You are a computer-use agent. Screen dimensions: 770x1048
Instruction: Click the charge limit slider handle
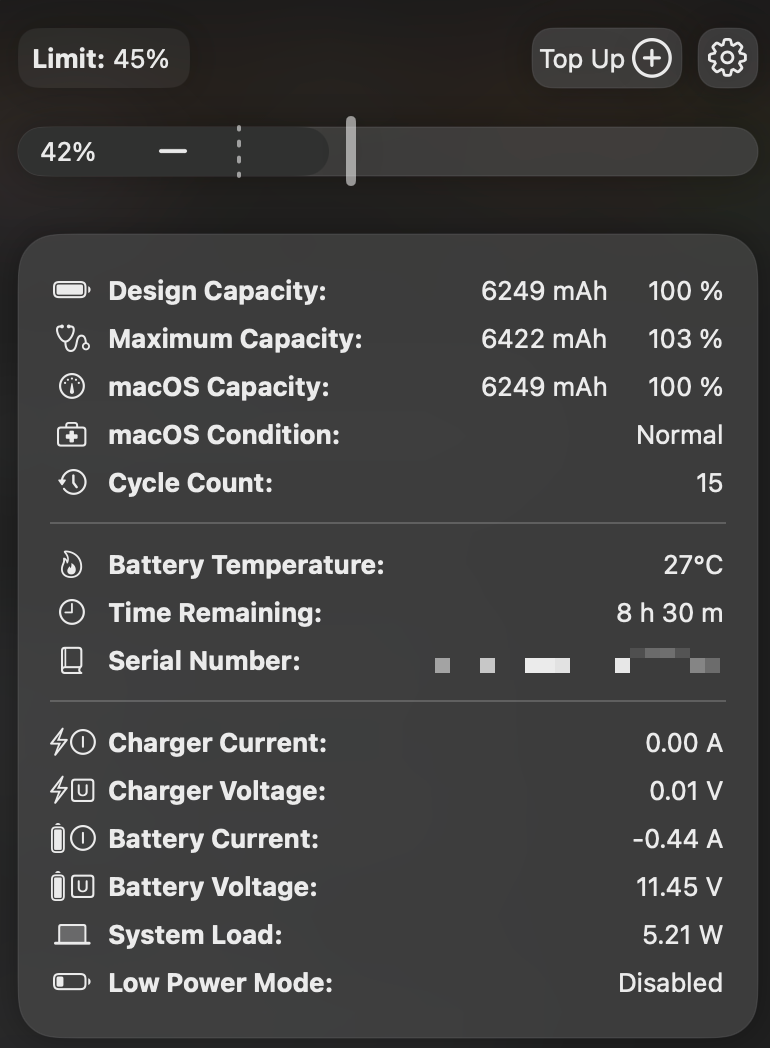tap(351, 151)
